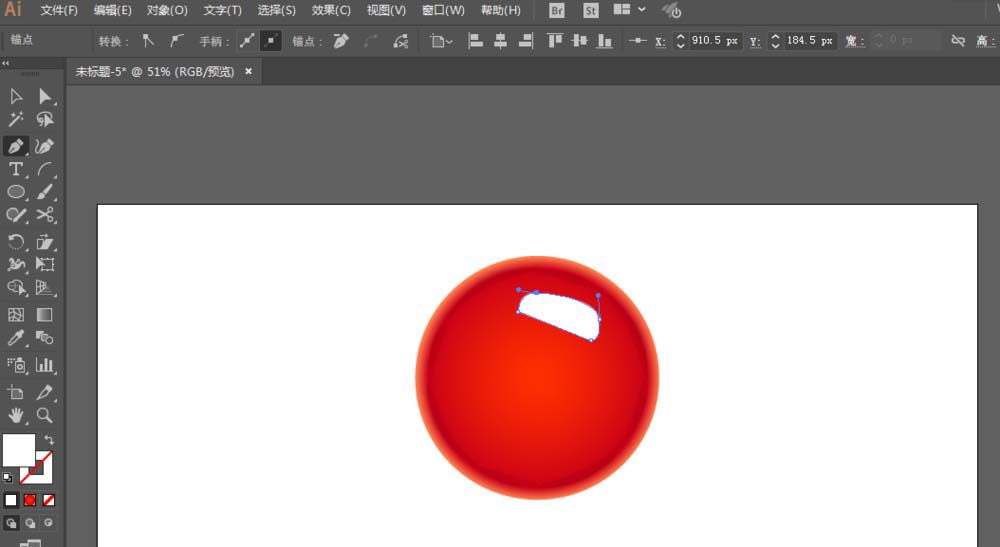This screenshot has height=547, width=1000.
Task: Open Adobe Stock via St icon
Action: (x=591, y=10)
